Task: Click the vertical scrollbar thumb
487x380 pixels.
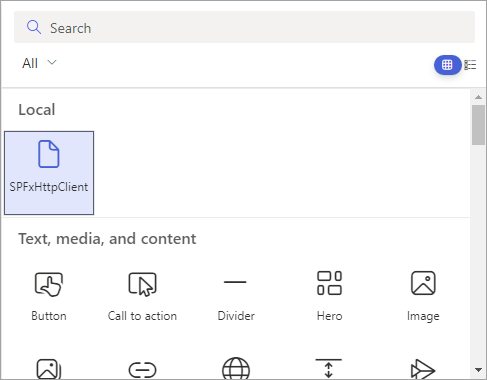Action: [x=478, y=125]
